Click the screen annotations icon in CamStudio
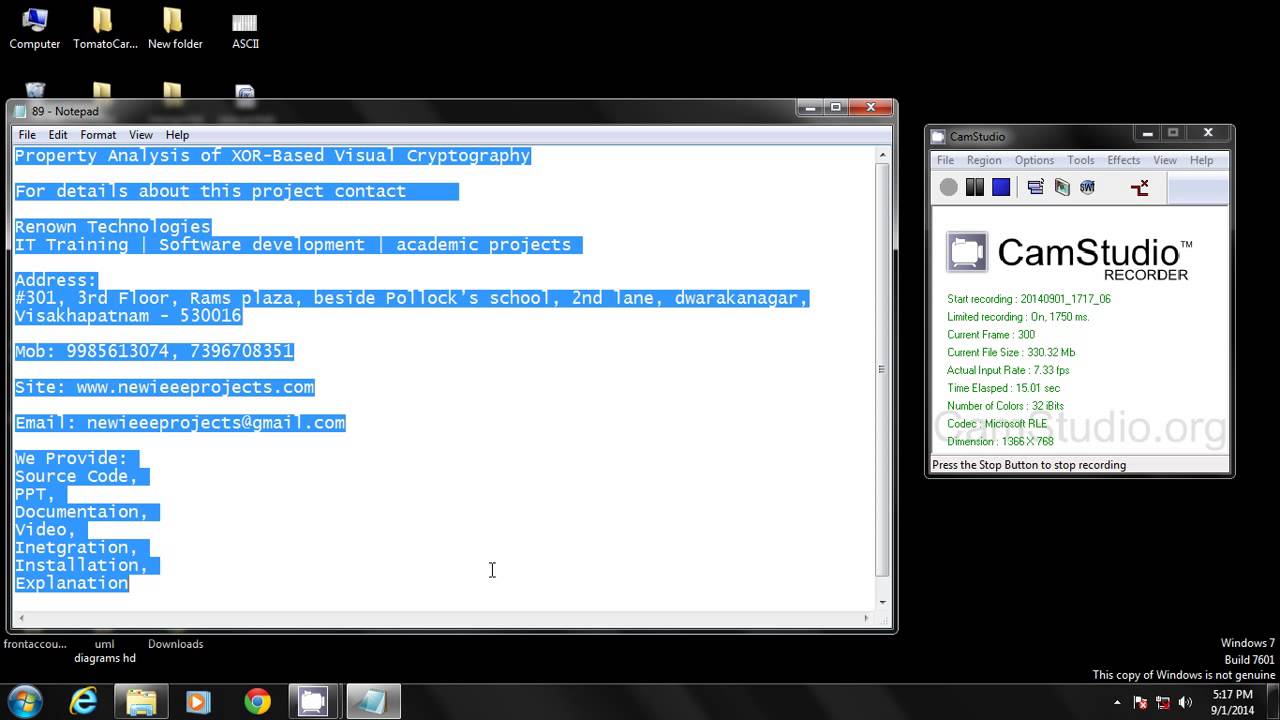Screen dimensions: 1280x720 pyautogui.click(x=1061, y=187)
